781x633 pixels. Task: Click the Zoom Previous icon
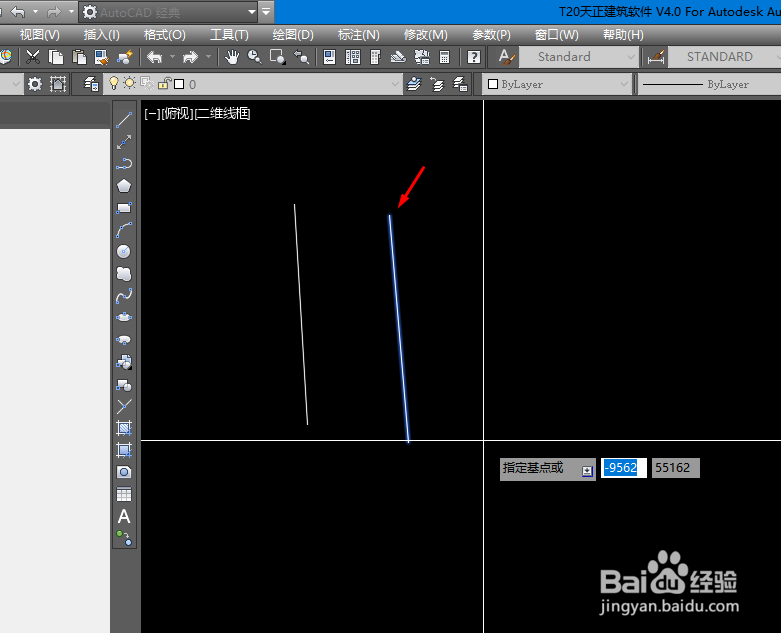point(301,57)
